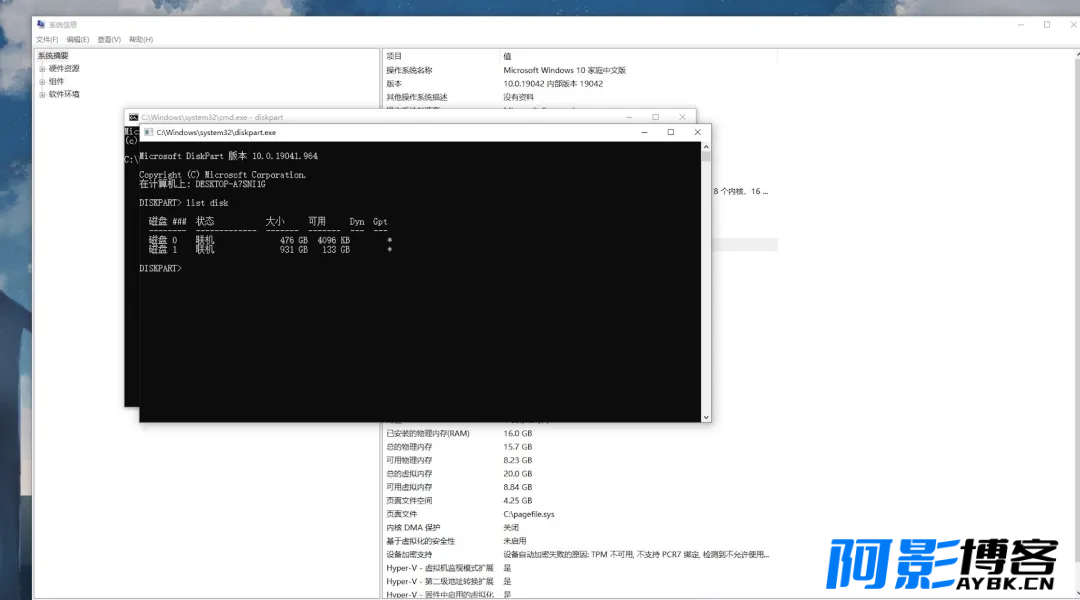Screen dimensions: 1080x600
Task: Click at the DISKPART> command prompt line
Action: point(160,269)
